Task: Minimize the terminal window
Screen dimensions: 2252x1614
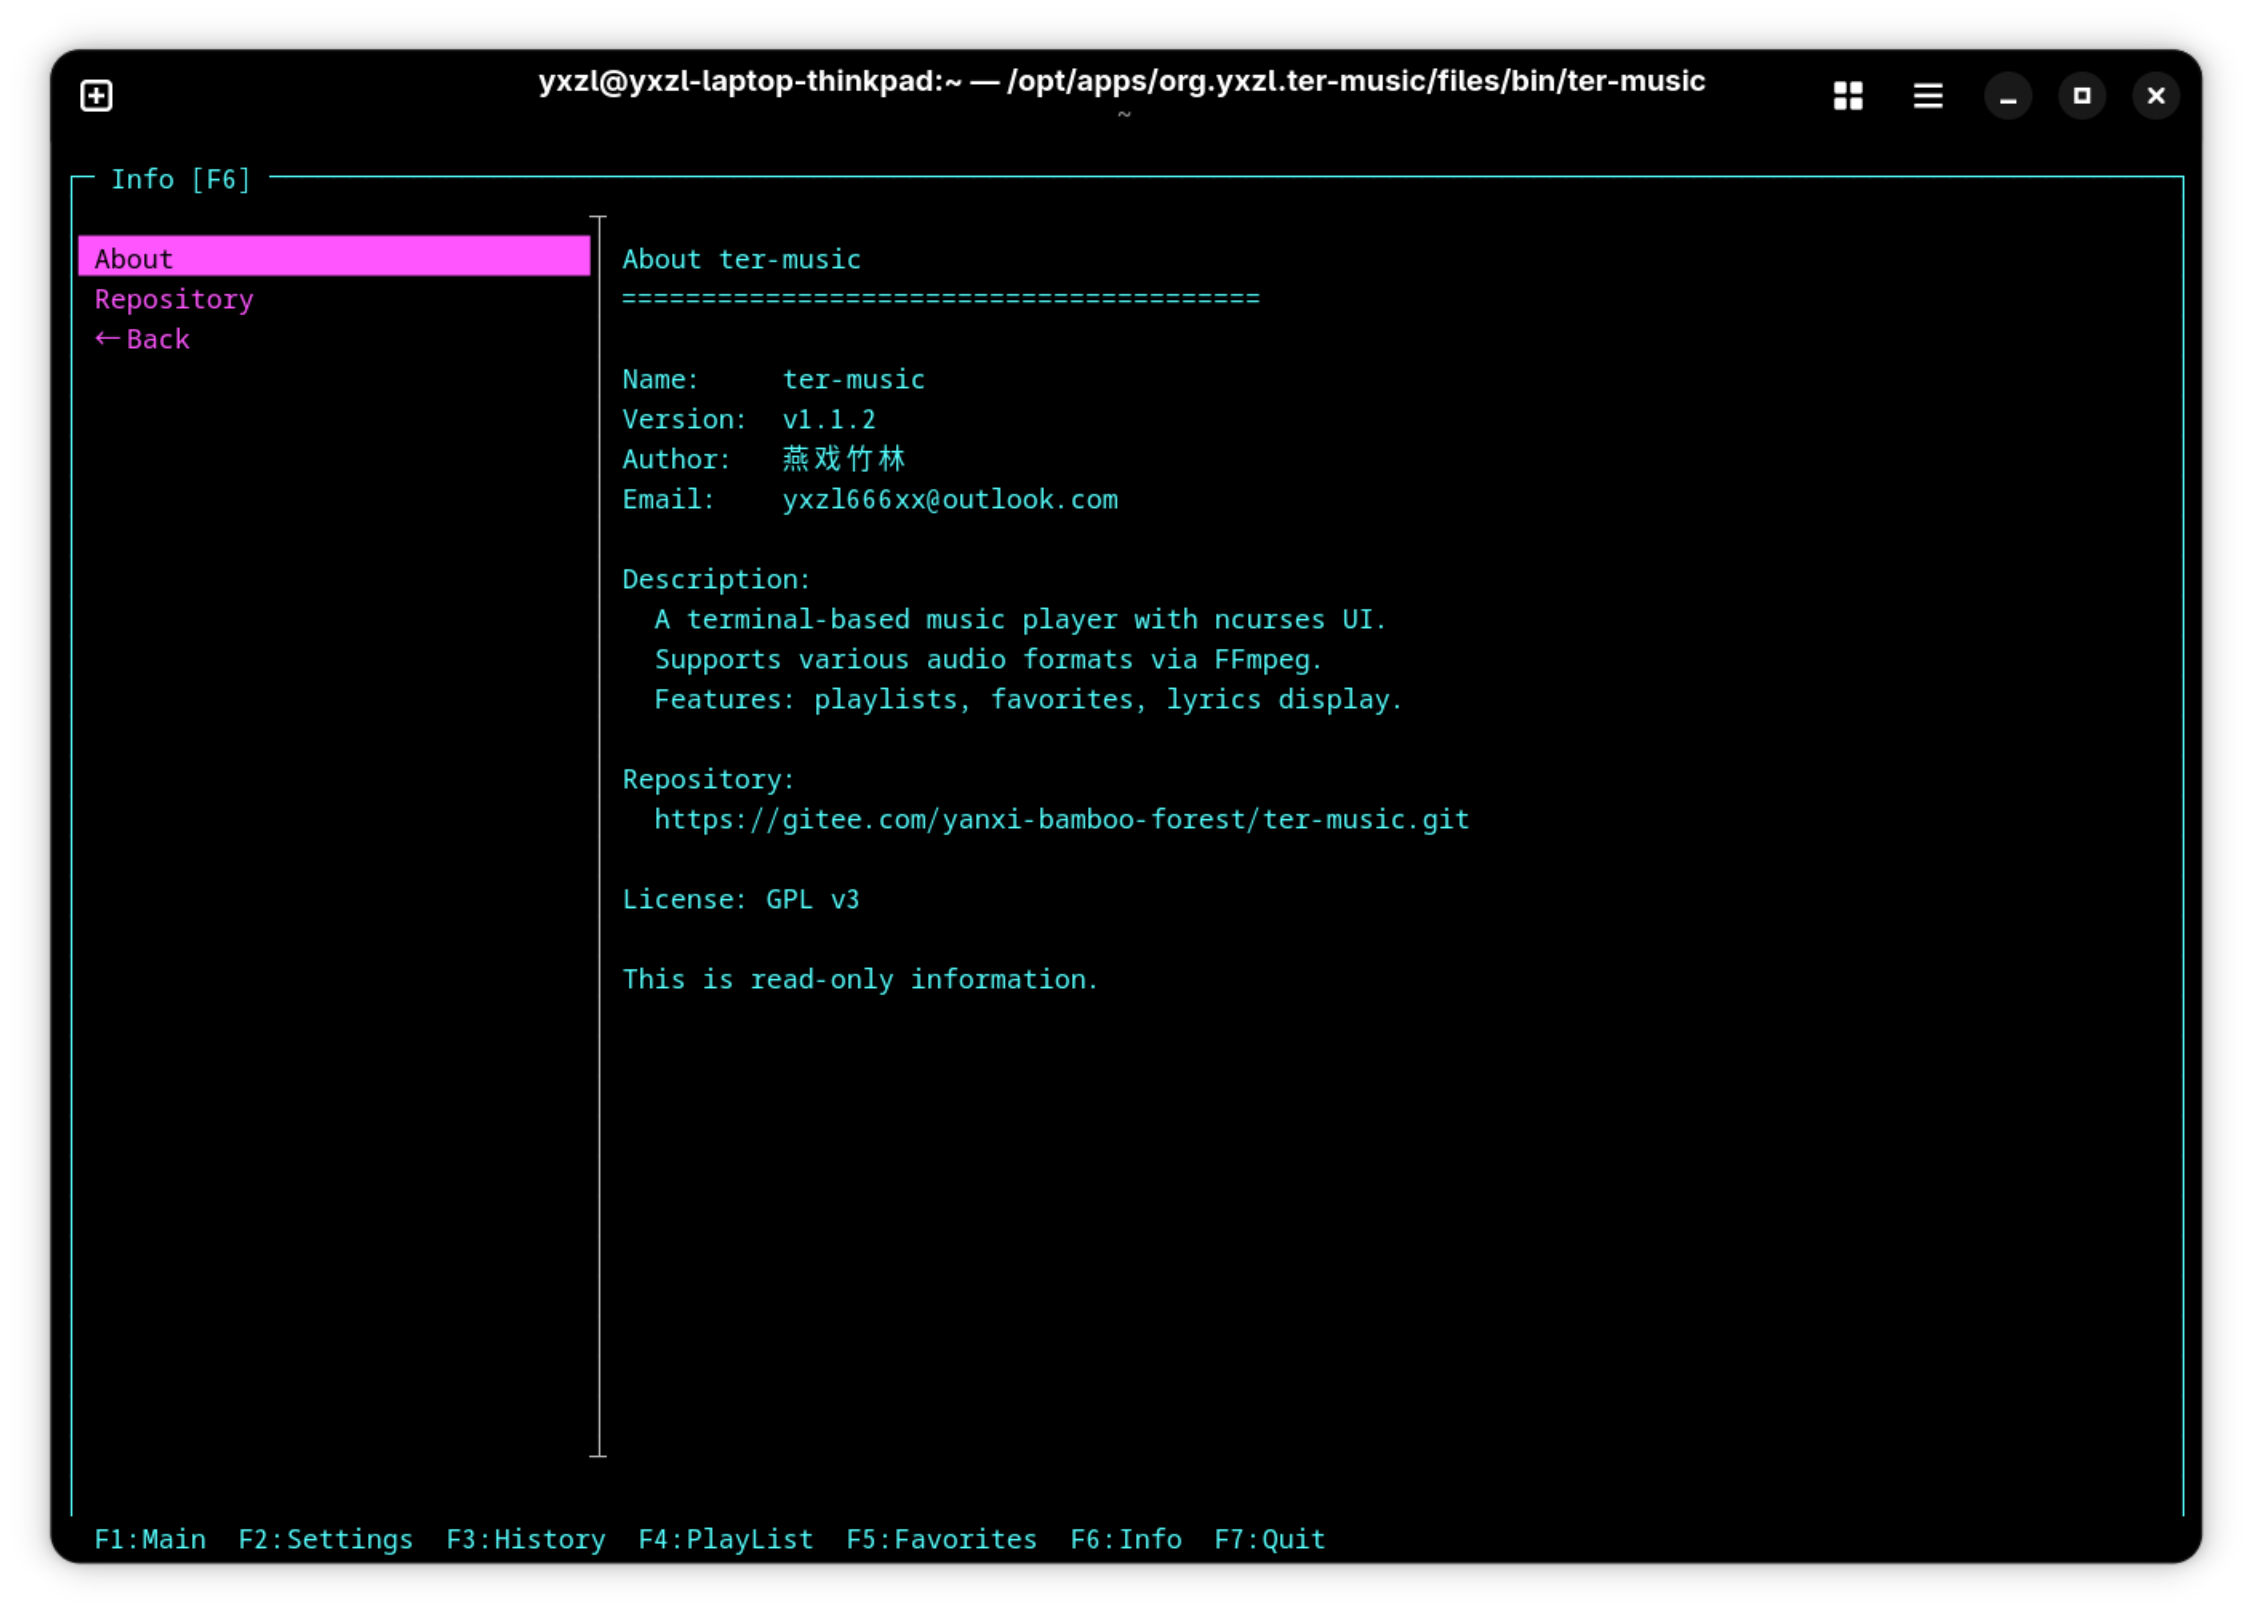Action: pos(2007,96)
